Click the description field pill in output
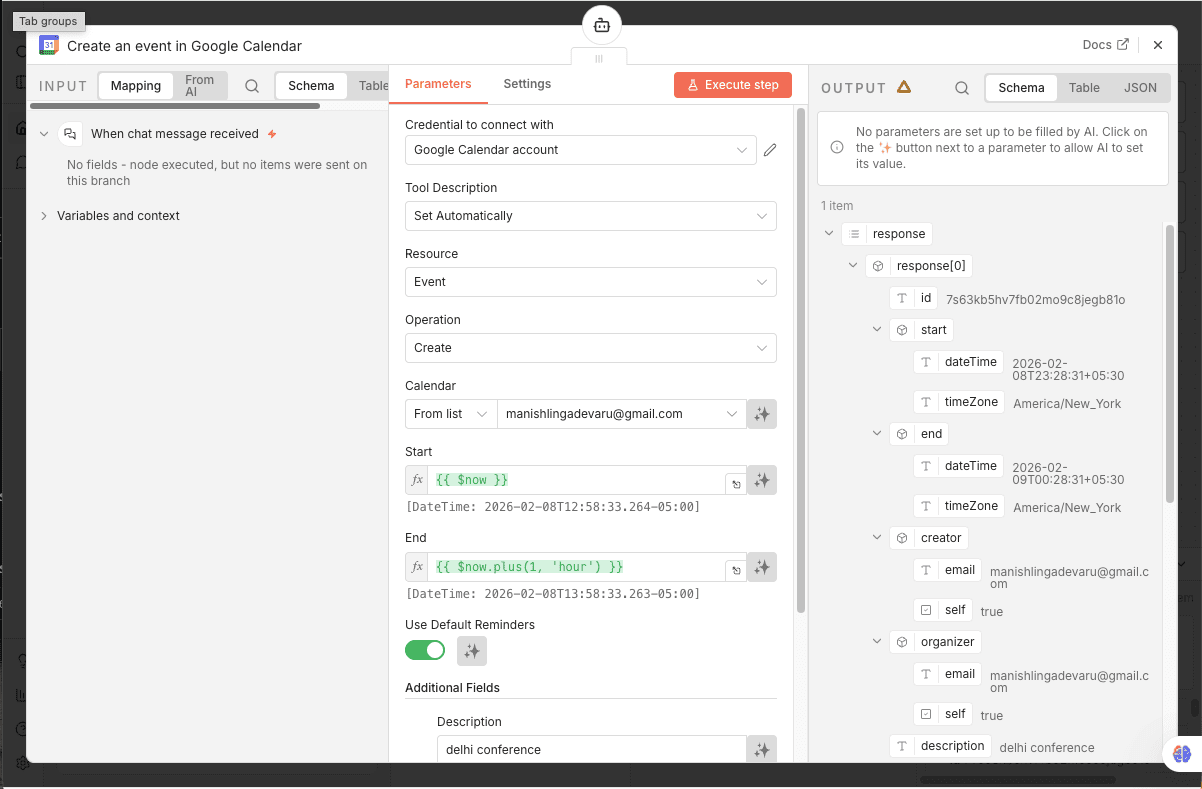The width and height of the screenshot is (1202, 789). [x=940, y=746]
